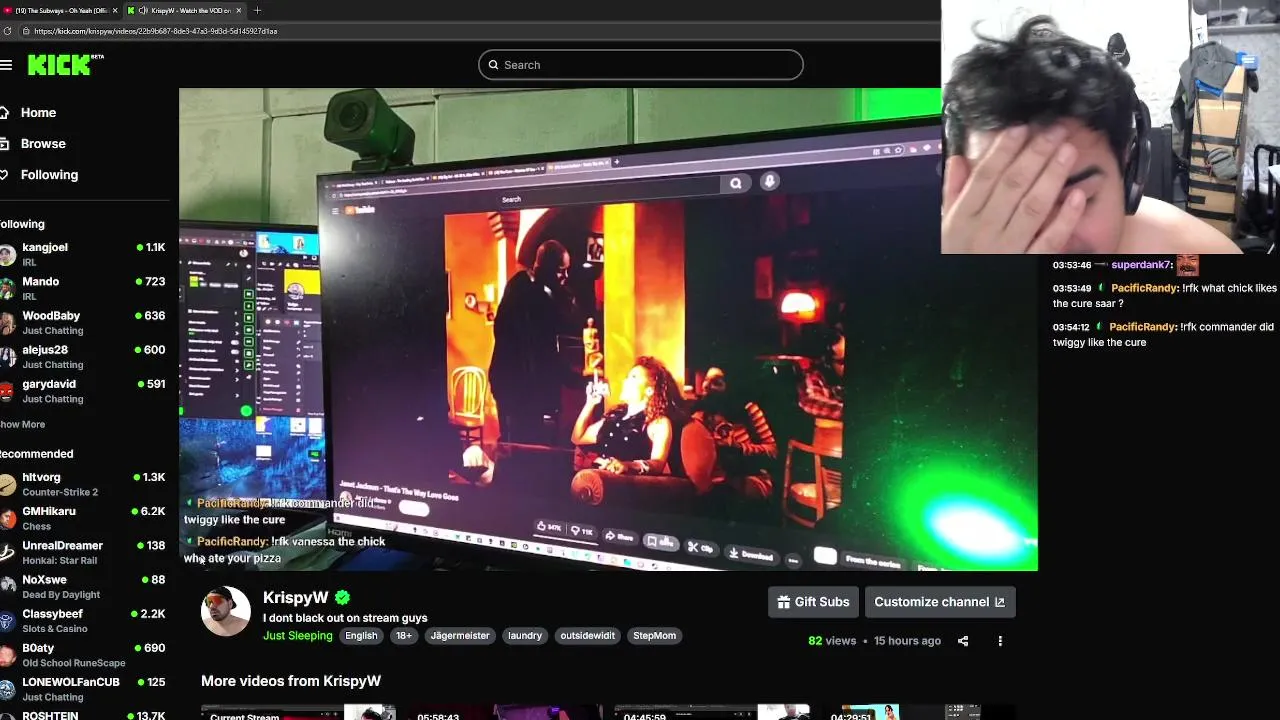The height and width of the screenshot is (720, 1280).
Task: Click the search magnifier icon
Action: click(493, 65)
